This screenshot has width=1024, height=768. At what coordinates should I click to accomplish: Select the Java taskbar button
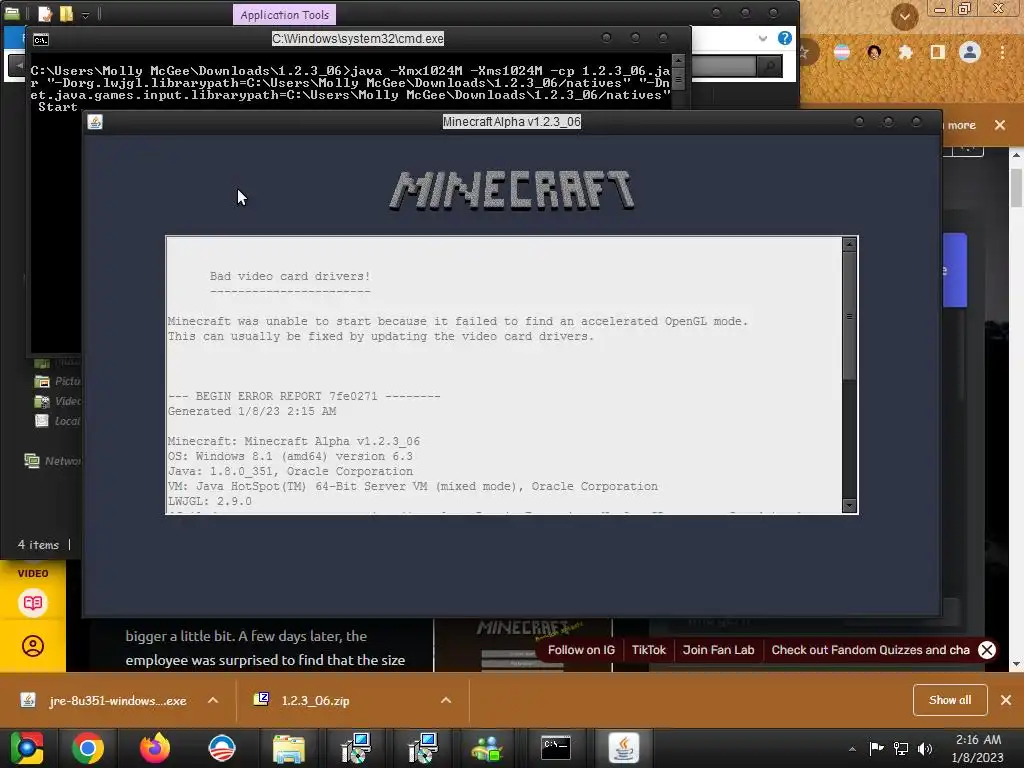point(624,748)
